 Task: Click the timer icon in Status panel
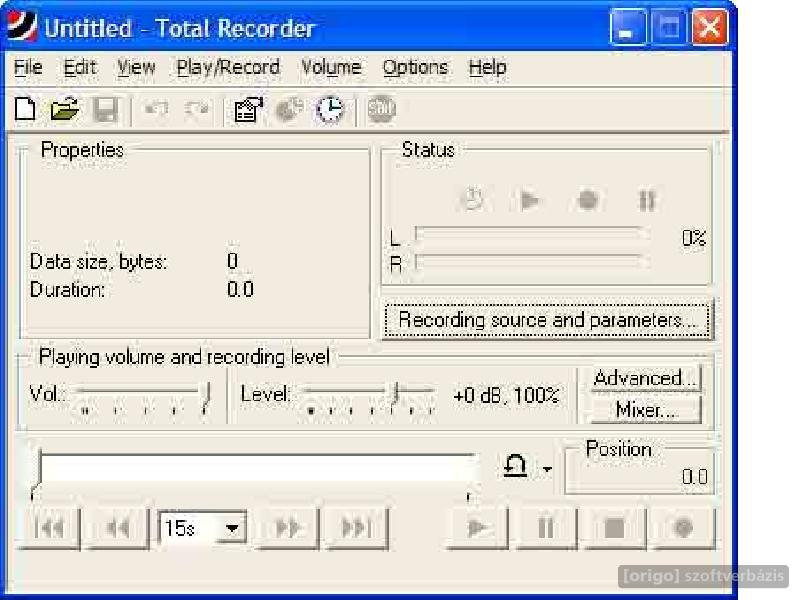pos(472,199)
